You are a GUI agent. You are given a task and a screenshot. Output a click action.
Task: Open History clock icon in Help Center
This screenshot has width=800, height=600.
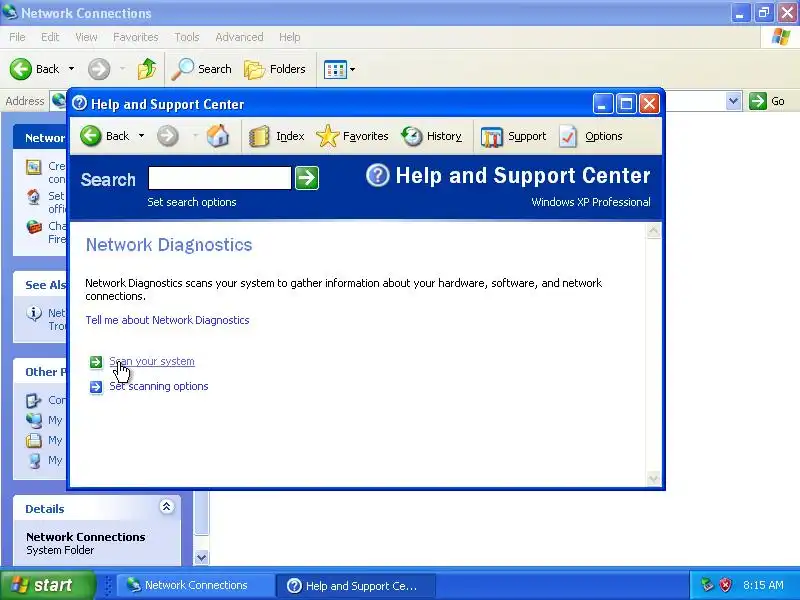coord(412,136)
